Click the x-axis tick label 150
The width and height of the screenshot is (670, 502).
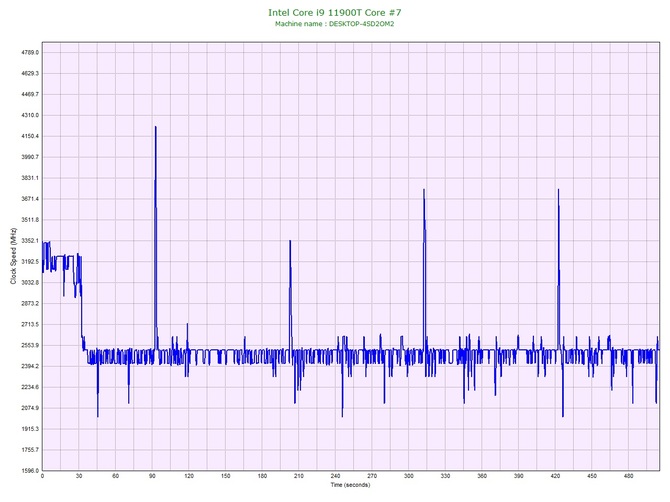point(226,476)
